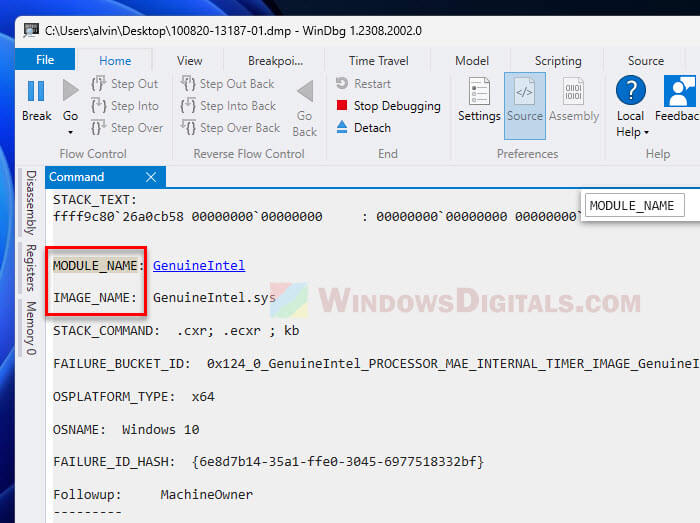This screenshot has height=523, width=700.
Task: Click Step Into Back button
Action: [x=228, y=106]
